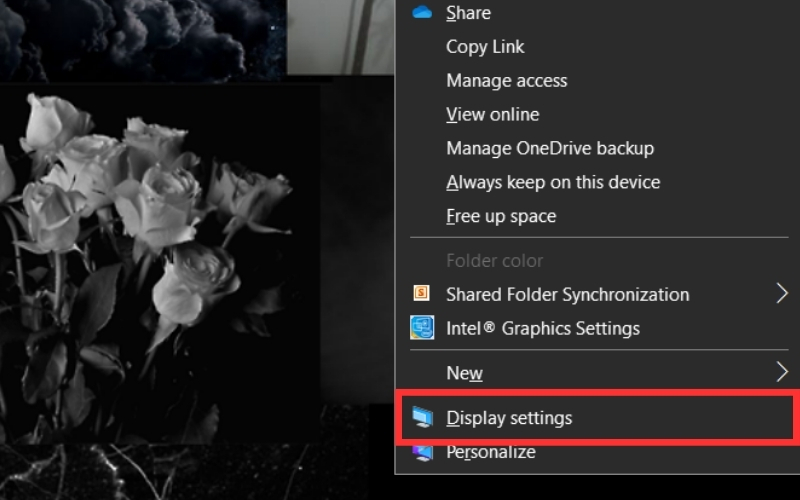Viewport: 800px width, 500px height.
Task: Select the New menu entry
Action: click(464, 373)
